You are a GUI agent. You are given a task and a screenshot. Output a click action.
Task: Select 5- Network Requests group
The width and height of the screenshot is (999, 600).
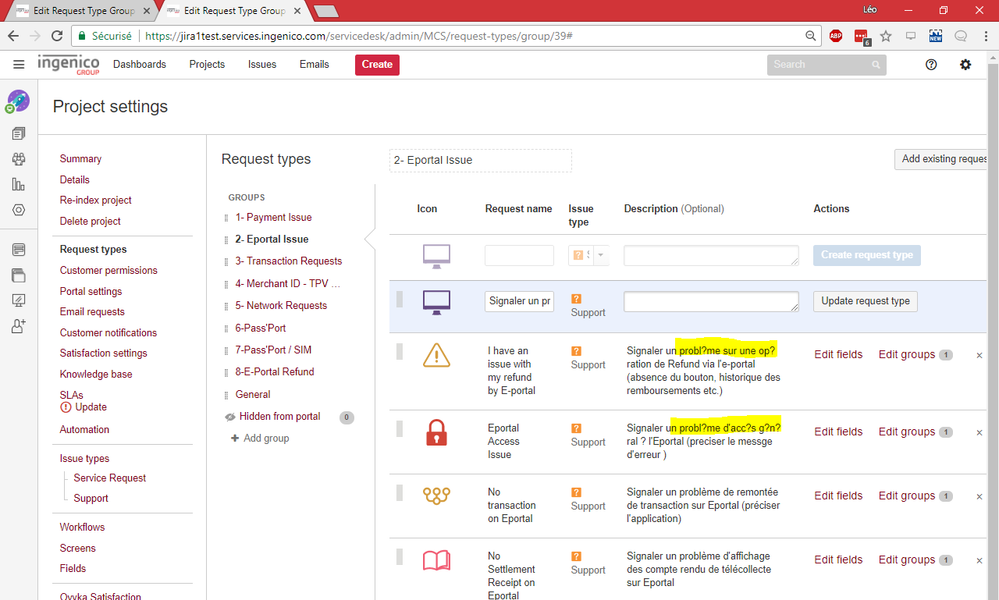tap(281, 306)
